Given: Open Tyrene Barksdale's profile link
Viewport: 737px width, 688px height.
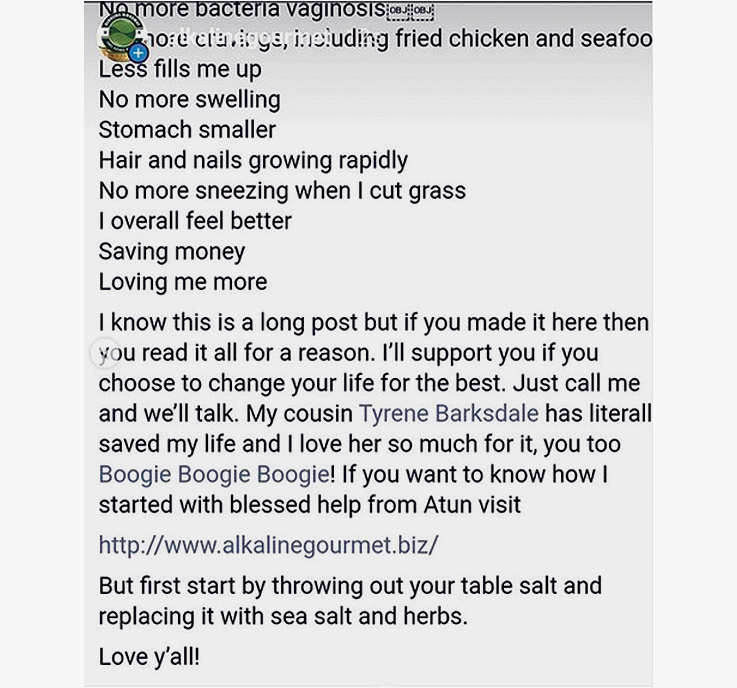Looking at the screenshot, I should click(448, 413).
